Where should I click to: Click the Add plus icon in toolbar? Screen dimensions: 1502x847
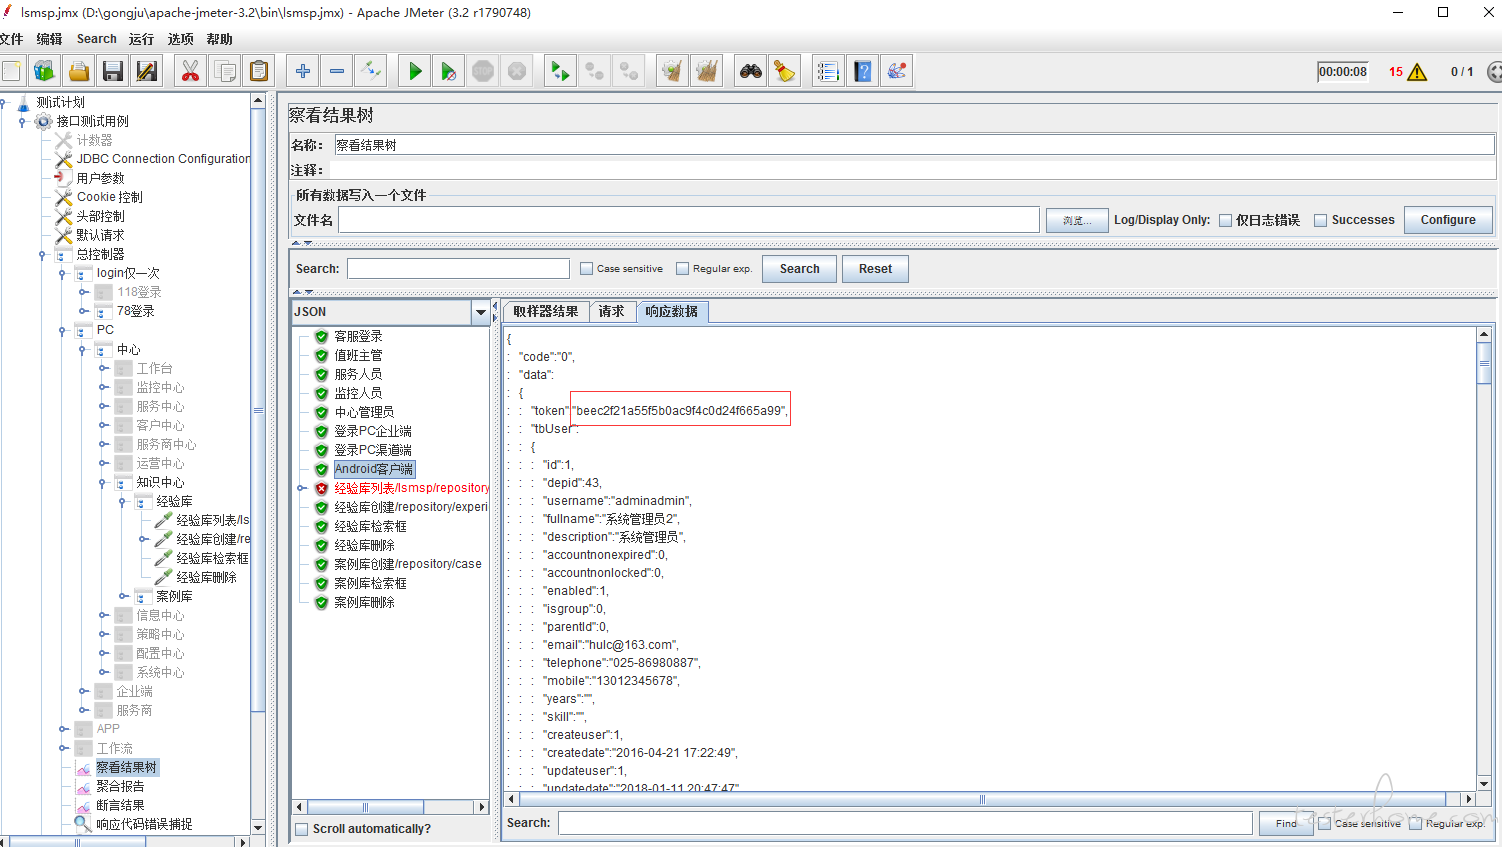coord(303,71)
